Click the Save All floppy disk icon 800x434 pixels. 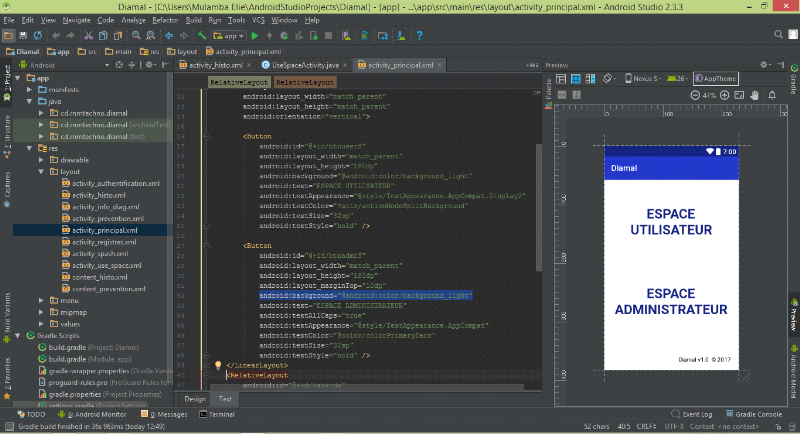click(x=22, y=36)
